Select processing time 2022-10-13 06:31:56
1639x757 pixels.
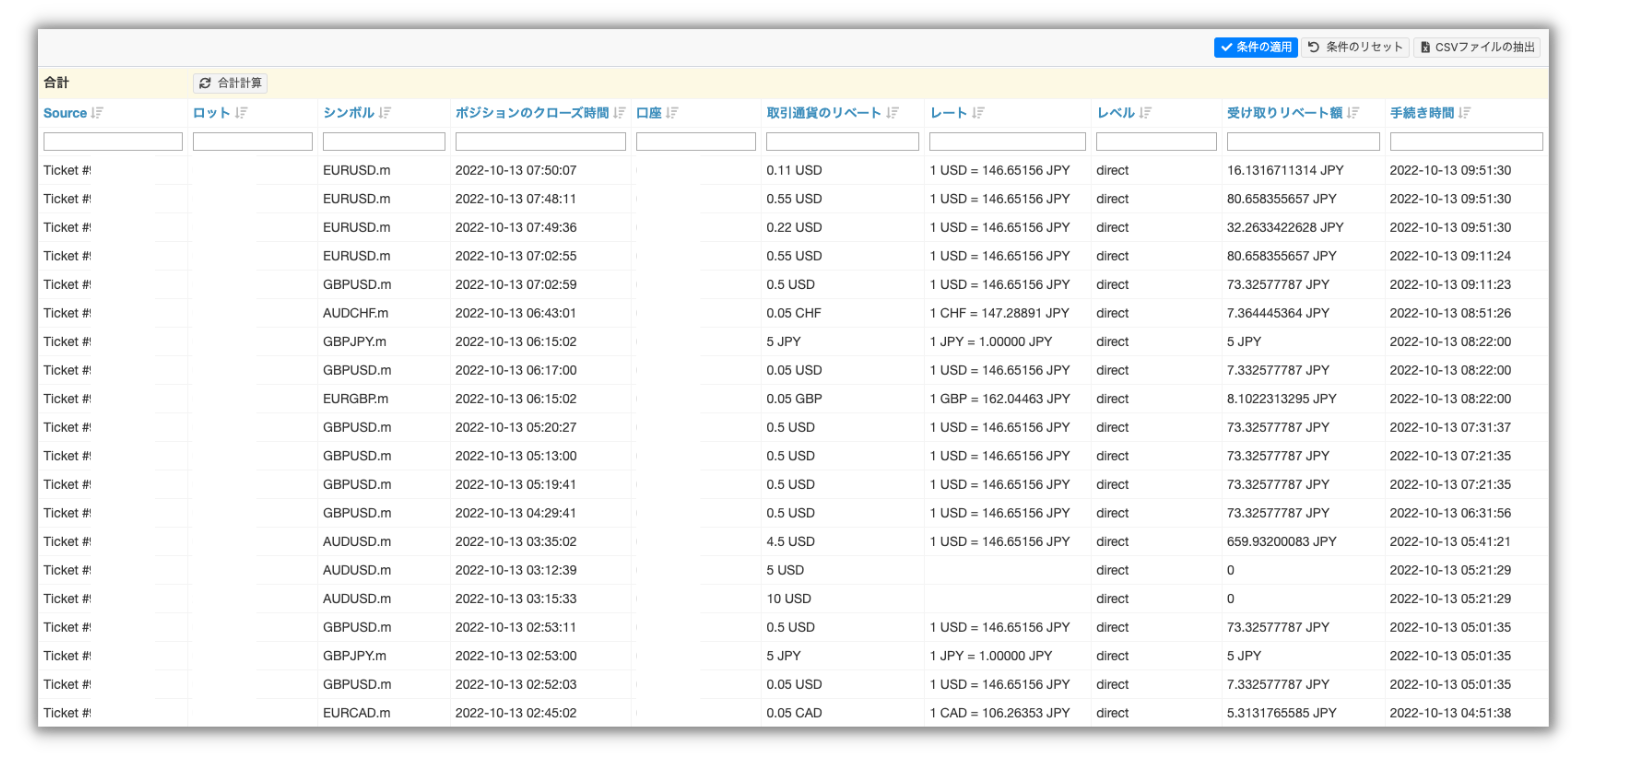pos(1451,514)
